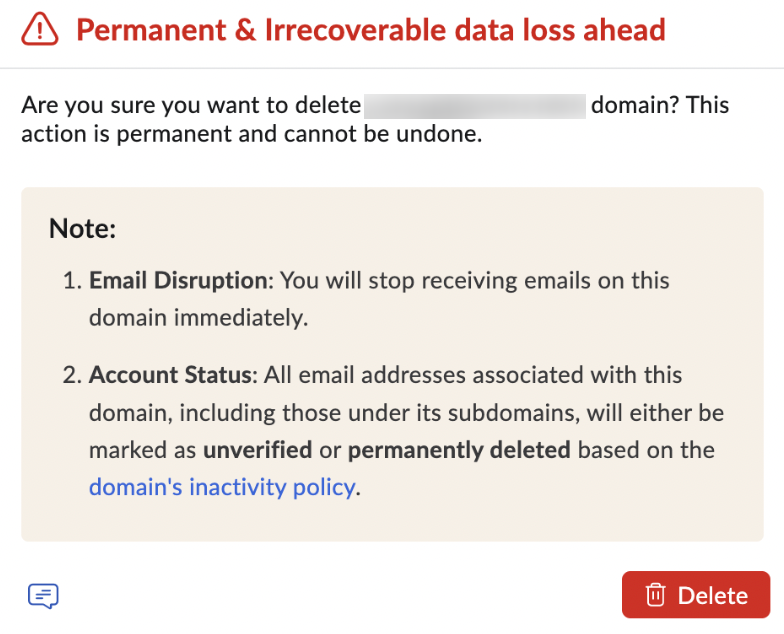
Task: Click list number 2 in the note
Action: 71,375
